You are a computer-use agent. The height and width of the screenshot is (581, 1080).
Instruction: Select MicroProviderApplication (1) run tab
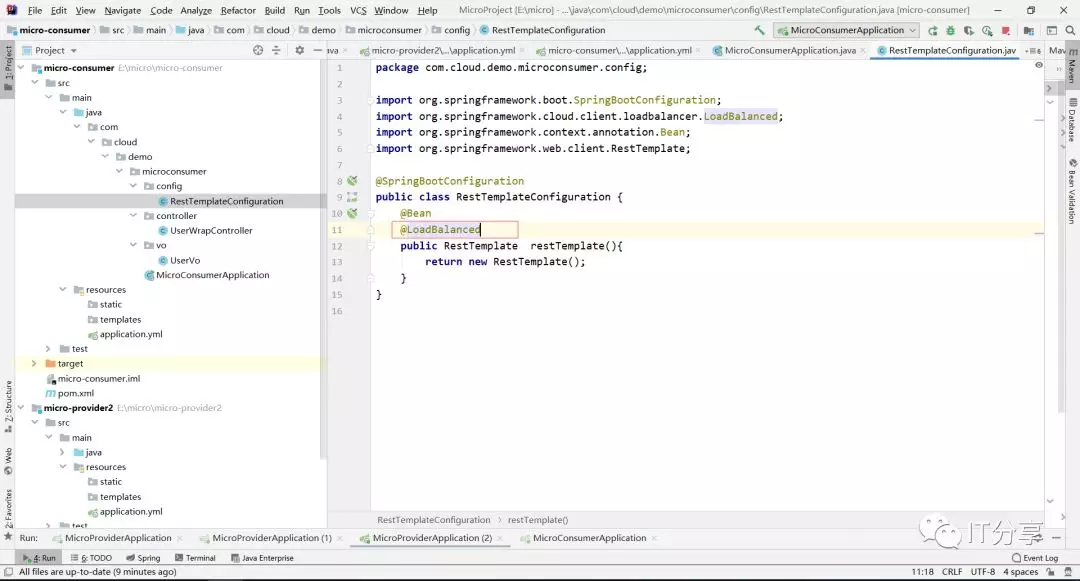pos(271,538)
